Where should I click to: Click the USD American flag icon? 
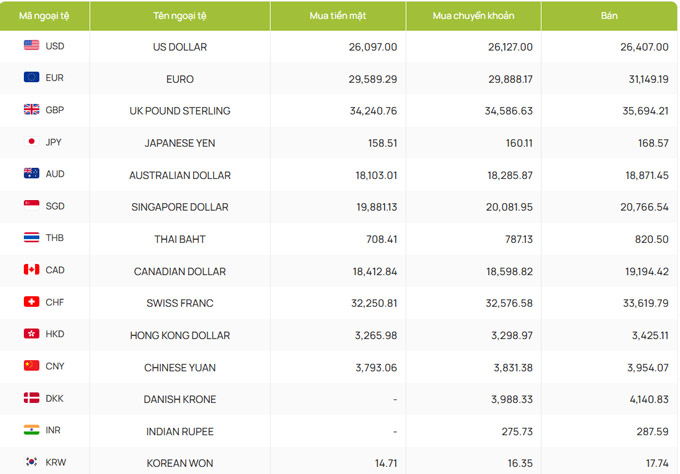(31, 45)
